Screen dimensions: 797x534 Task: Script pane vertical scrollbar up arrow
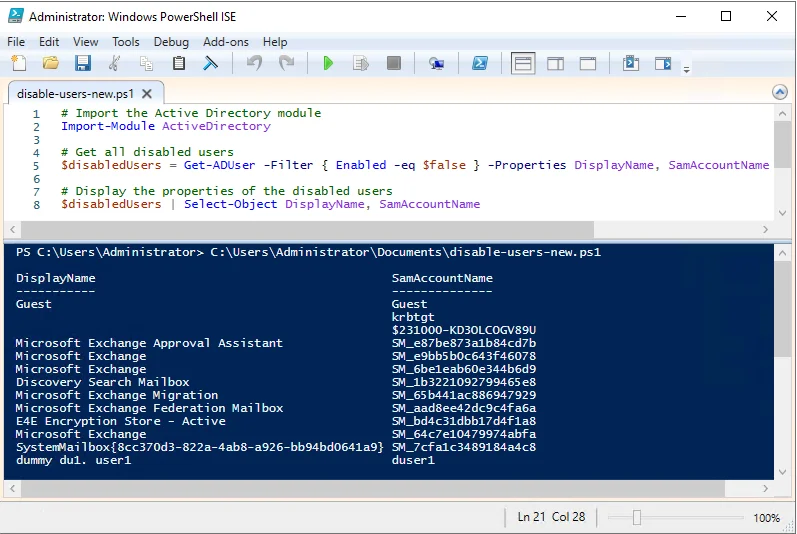(x=782, y=114)
